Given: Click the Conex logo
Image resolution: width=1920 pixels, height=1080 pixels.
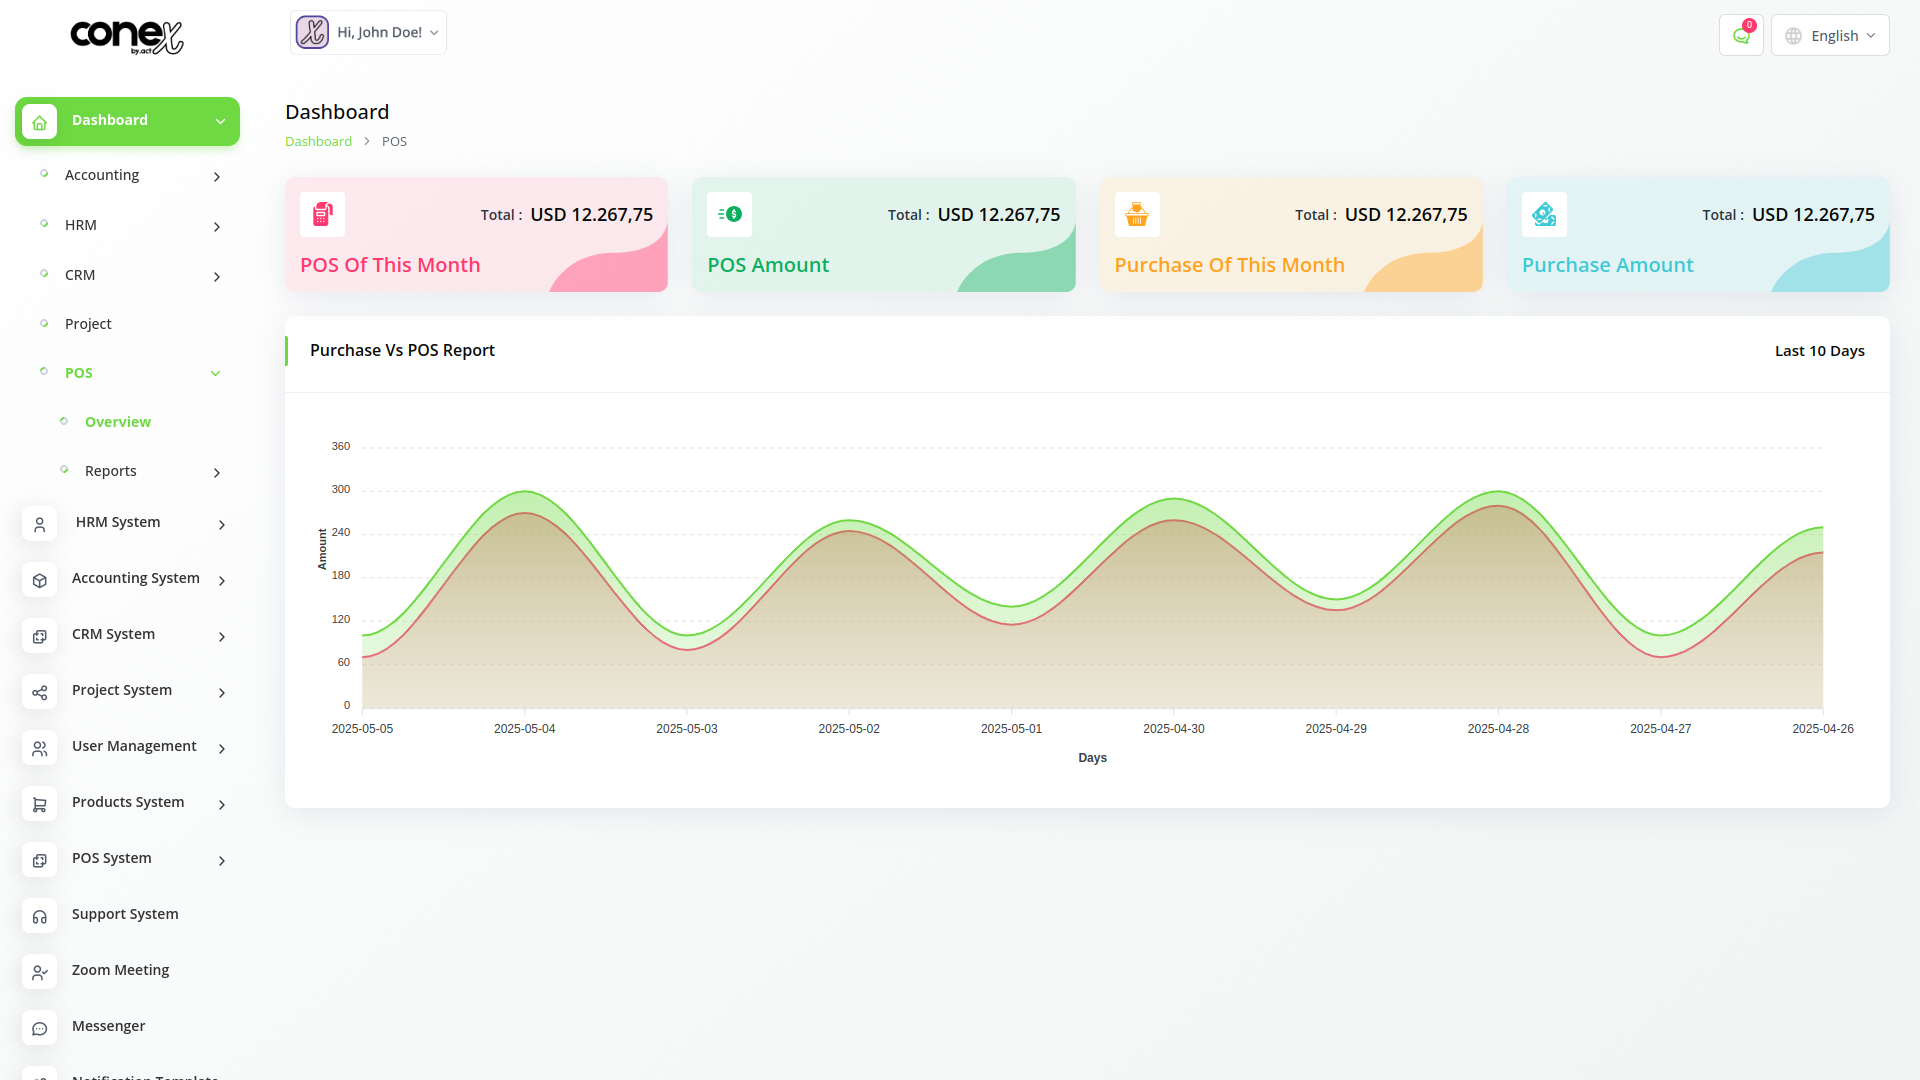Looking at the screenshot, I should [x=127, y=37].
